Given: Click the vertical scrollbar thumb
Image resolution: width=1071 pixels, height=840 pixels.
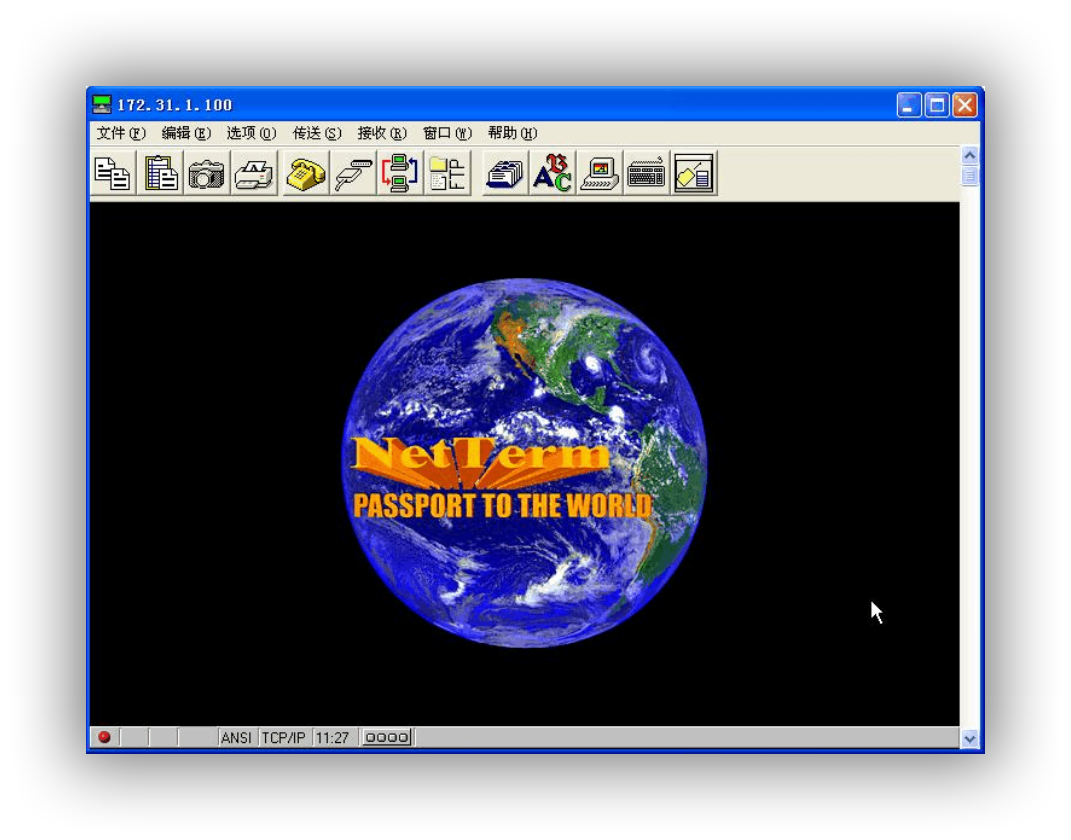Looking at the screenshot, I should tap(969, 176).
